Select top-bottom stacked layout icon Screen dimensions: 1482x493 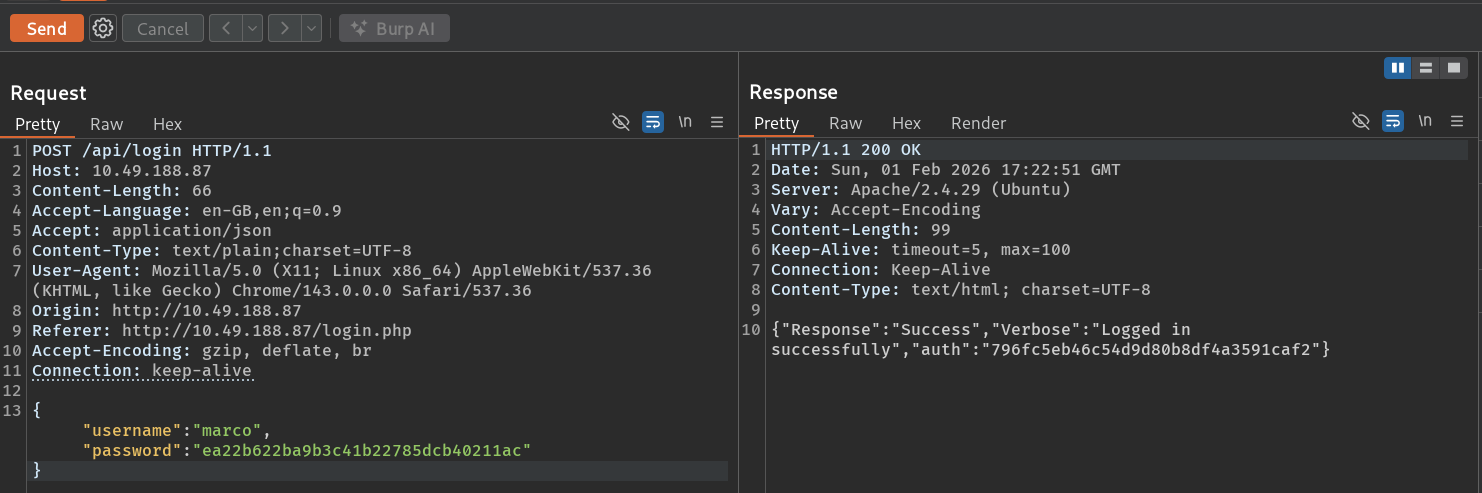[x=1425, y=68]
